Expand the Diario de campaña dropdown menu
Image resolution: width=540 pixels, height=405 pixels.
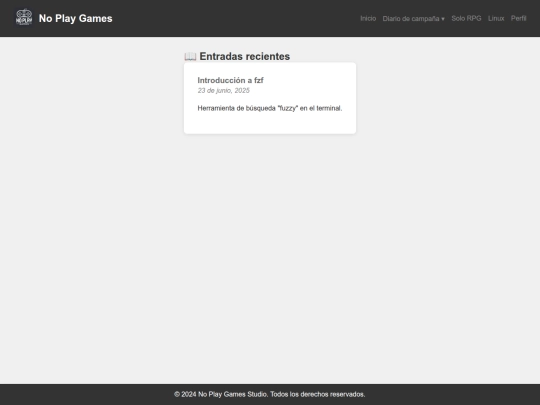coord(414,19)
